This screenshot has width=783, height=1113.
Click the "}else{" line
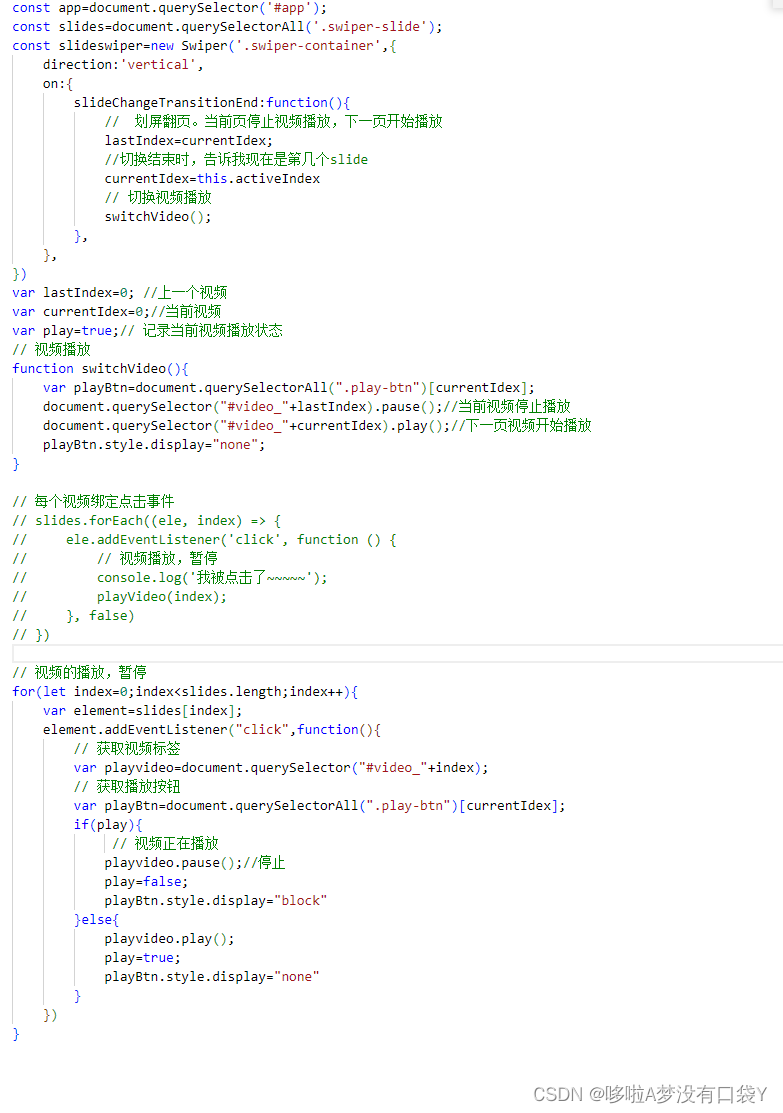pyautogui.click(x=97, y=920)
